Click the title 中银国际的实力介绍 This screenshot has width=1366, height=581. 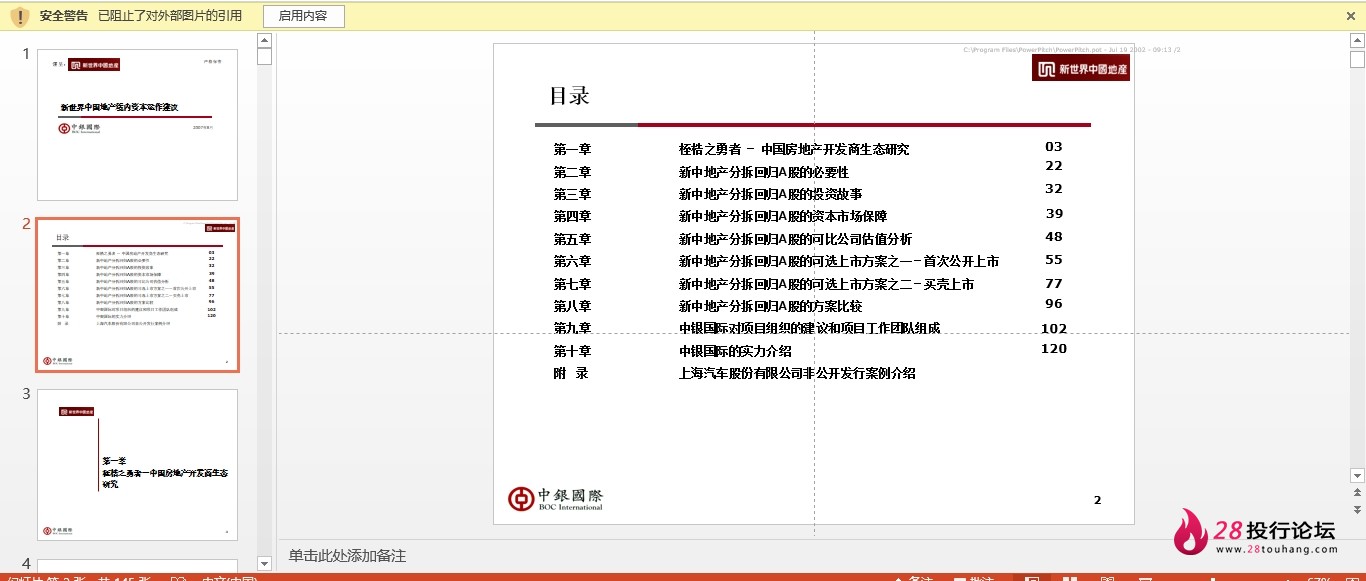(735, 351)
